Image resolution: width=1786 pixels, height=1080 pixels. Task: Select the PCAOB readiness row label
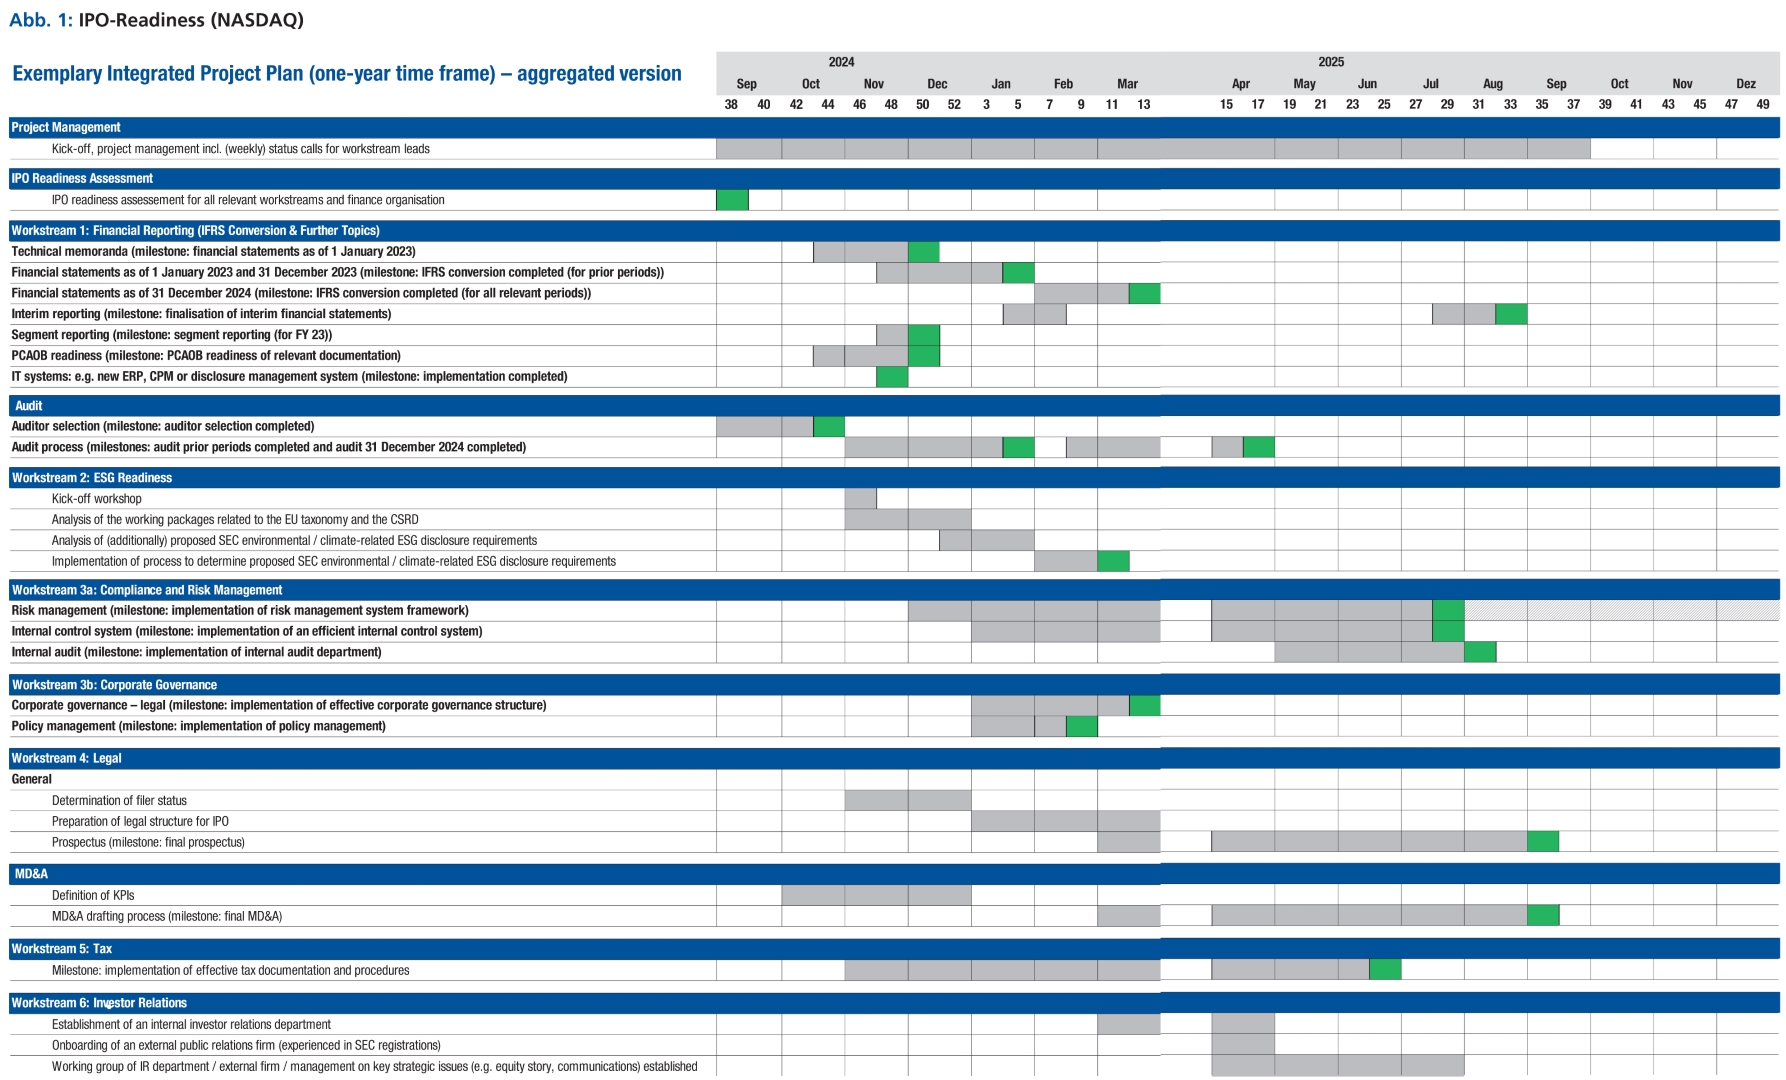point(206,356)
